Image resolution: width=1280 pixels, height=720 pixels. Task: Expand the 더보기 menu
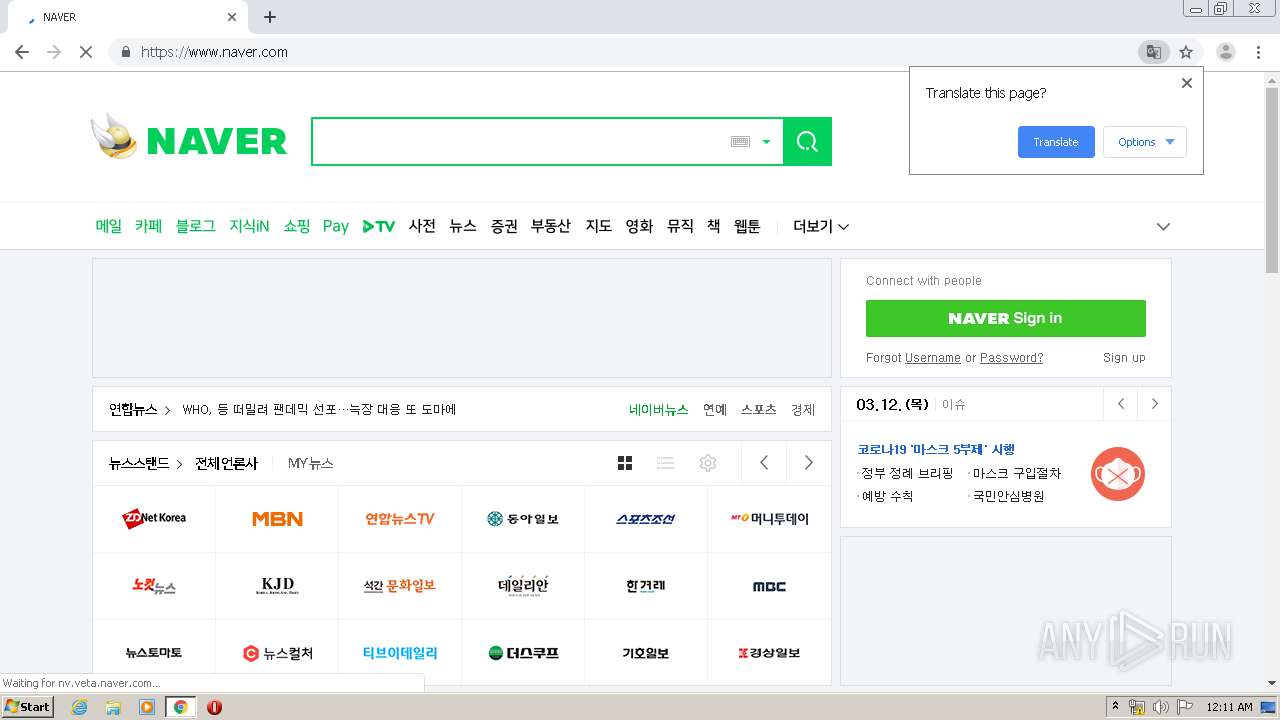(x=821, y=226)
